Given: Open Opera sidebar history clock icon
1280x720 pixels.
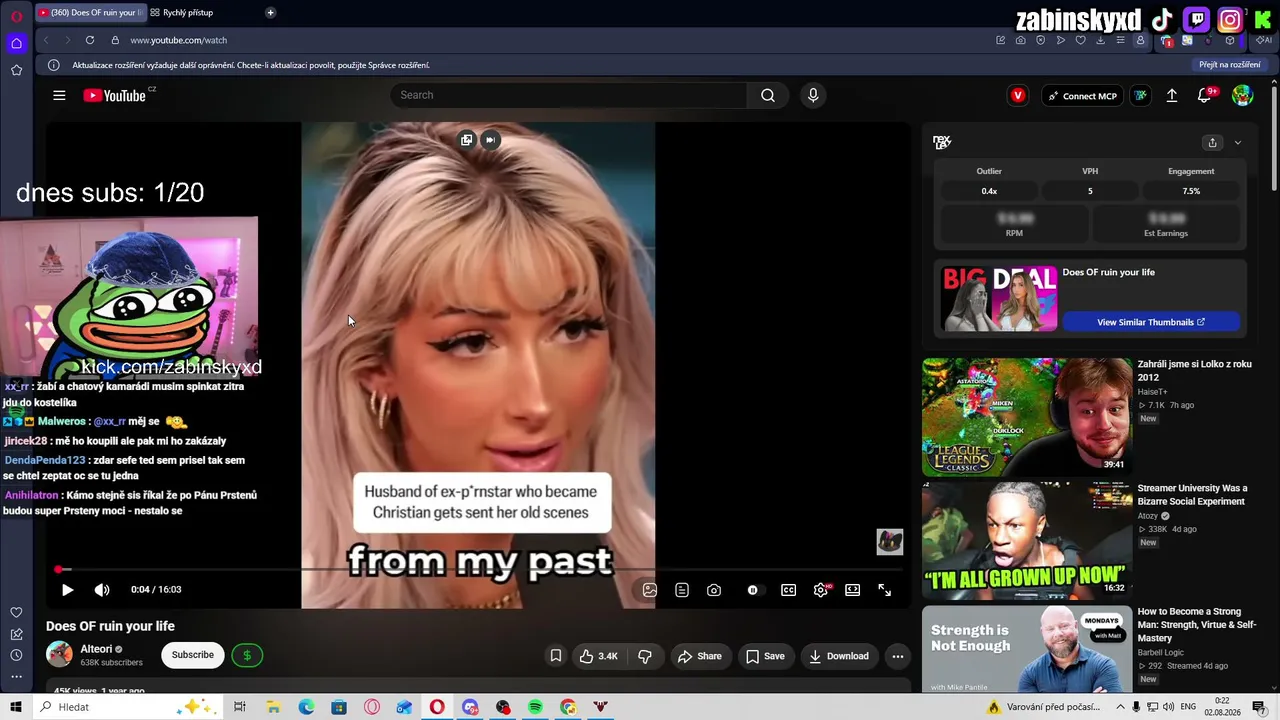Looking at the screenshot, I should [x=16, y=655].
